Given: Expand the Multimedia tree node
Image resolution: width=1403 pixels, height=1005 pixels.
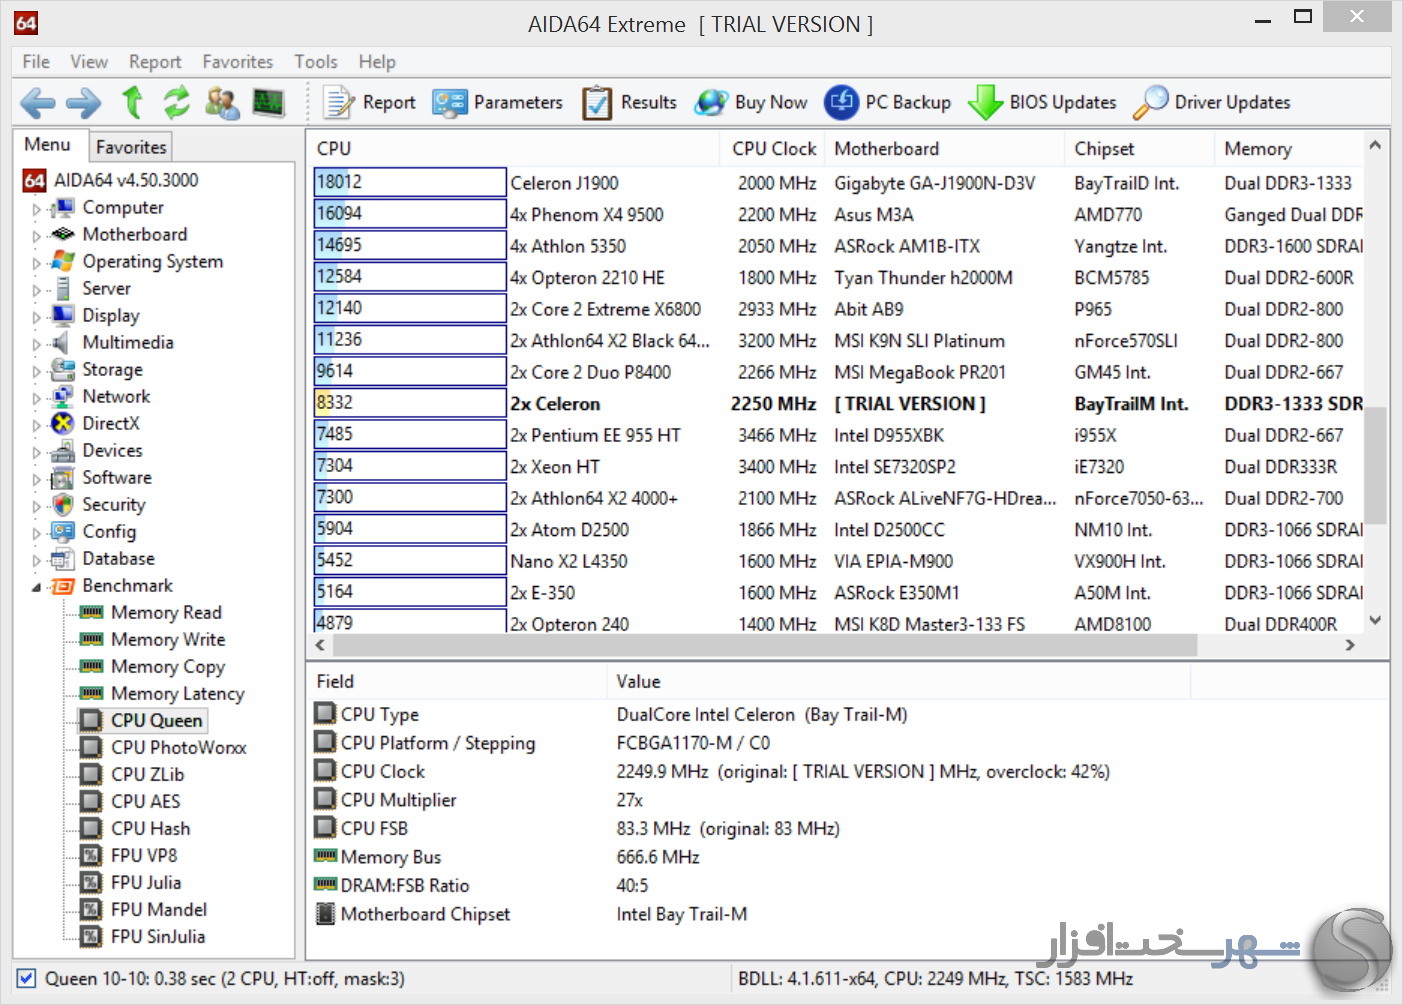Looking at the screenshot, I should coord(37,344).
